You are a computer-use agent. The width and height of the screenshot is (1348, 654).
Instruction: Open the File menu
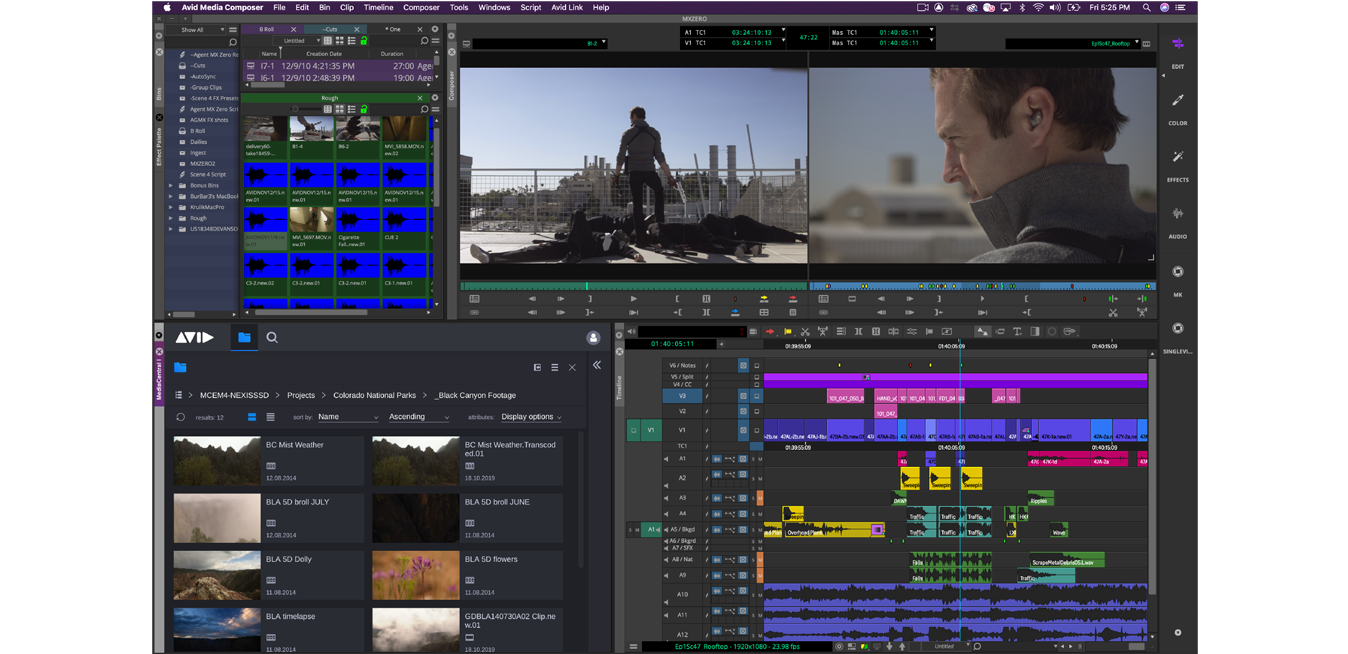tap(279, 7)
